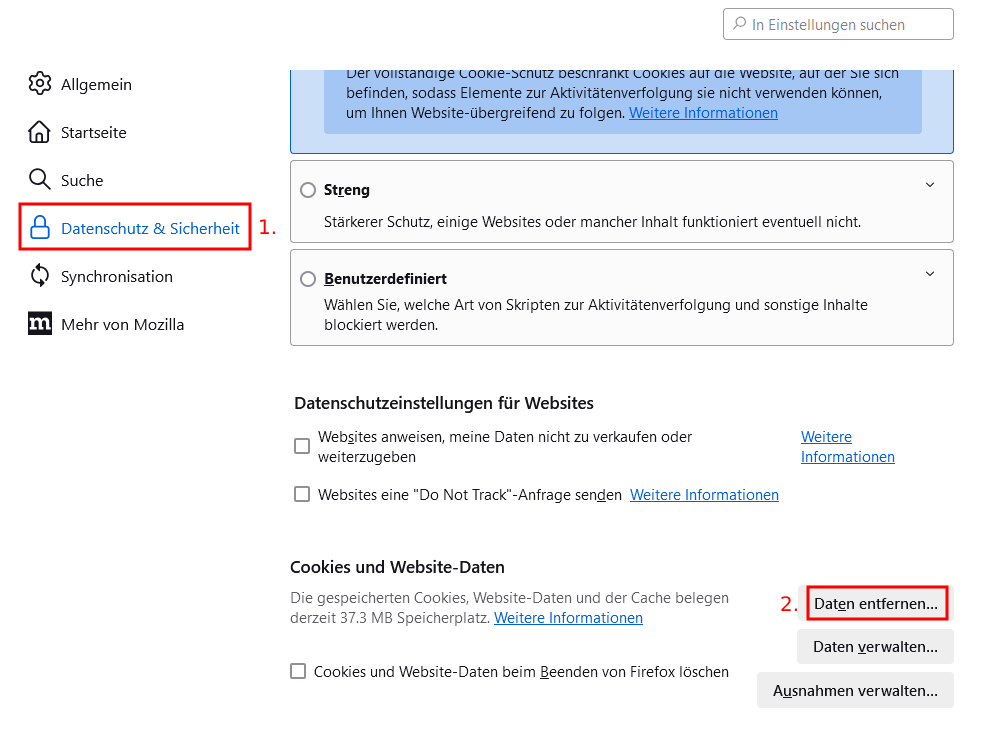Click the search icon in settings search box
Viewport: 988px width, 742px height.
(x=739, y=24)
